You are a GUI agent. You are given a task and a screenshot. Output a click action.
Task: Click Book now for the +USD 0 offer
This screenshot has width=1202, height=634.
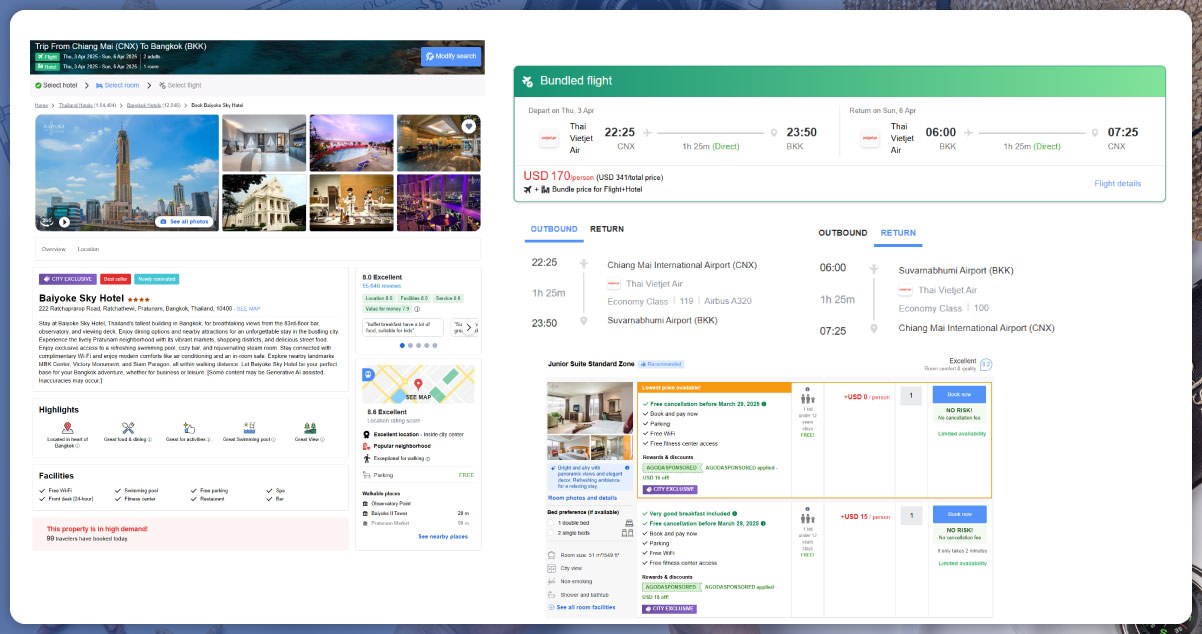(959, 395)
